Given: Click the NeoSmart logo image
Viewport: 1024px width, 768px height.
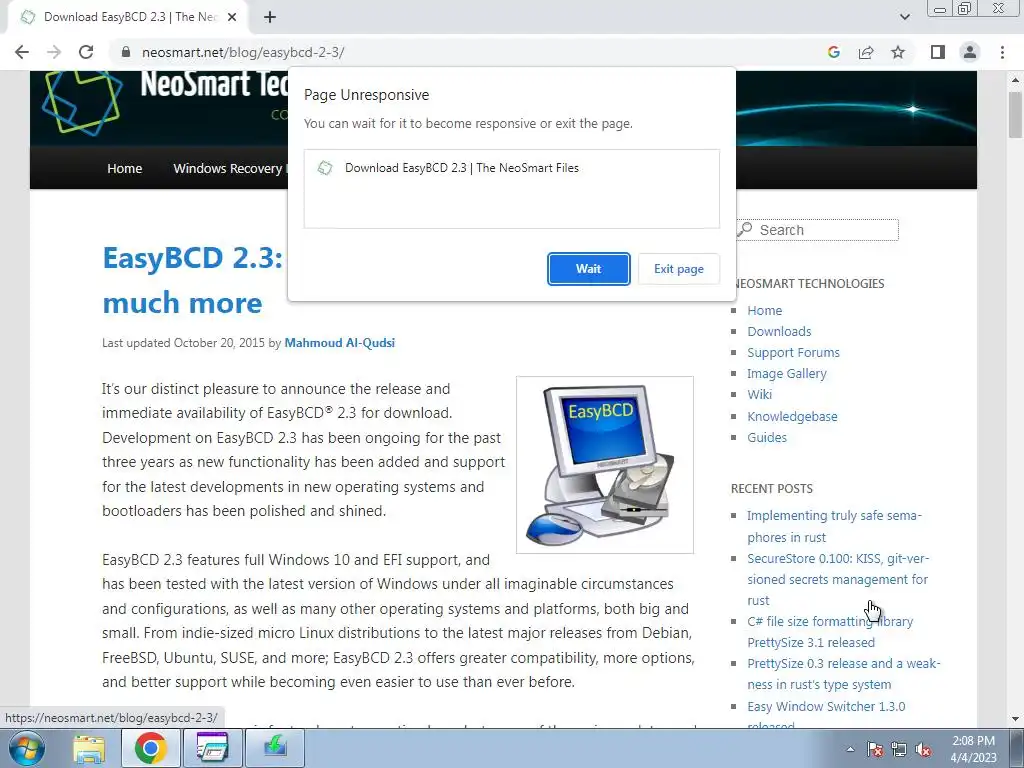Looking at the screenshot, I should [x=82, y=101].
